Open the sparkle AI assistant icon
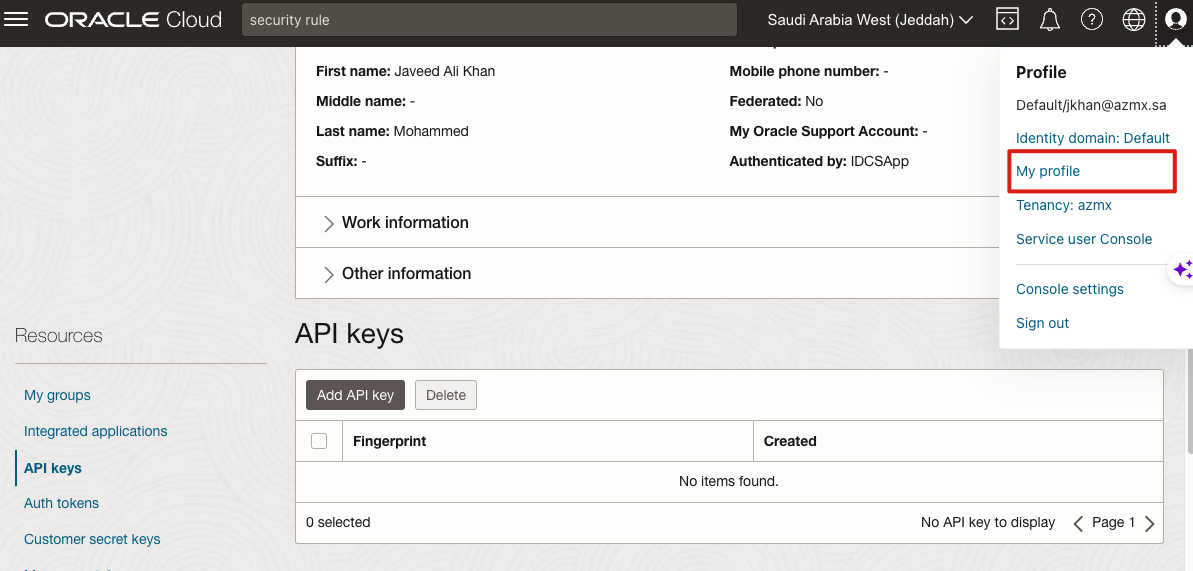 coord(1182,269)
